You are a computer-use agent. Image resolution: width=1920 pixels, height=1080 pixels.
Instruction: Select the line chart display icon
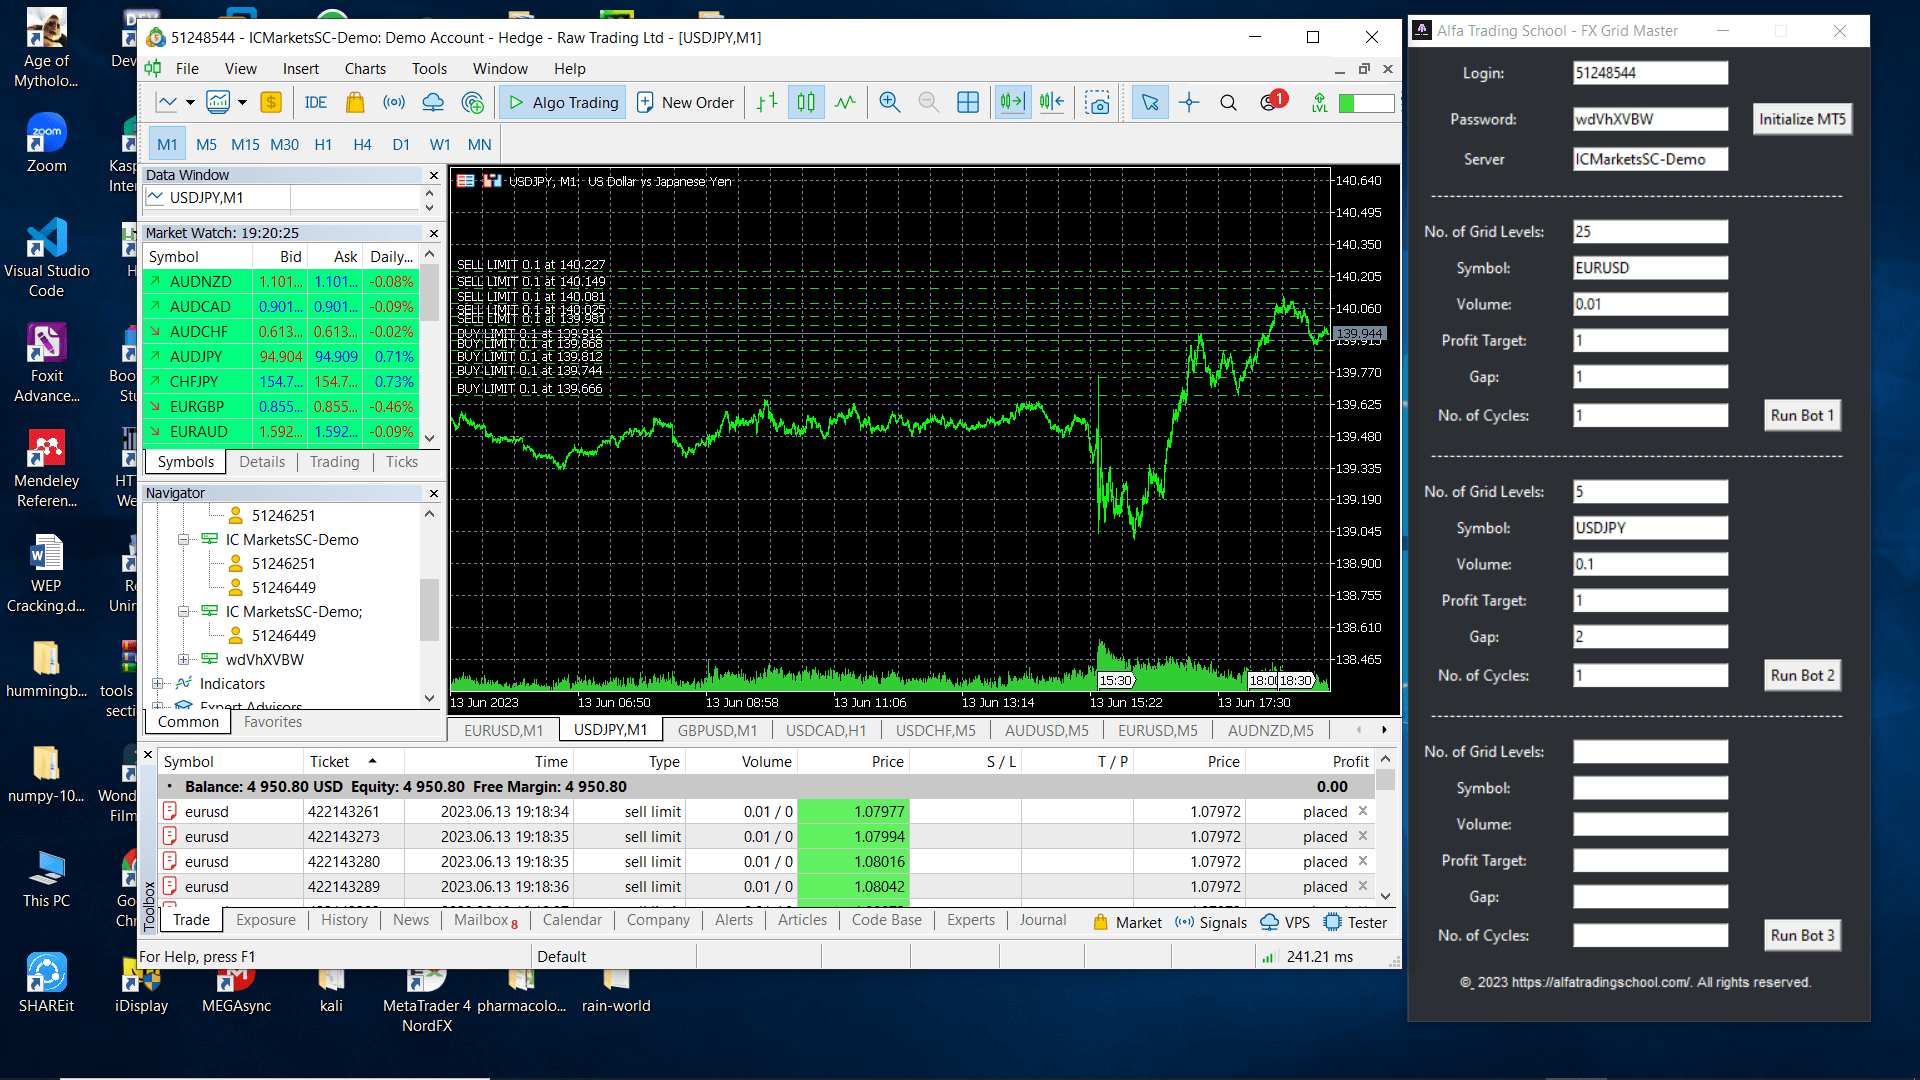pos(845,102)
